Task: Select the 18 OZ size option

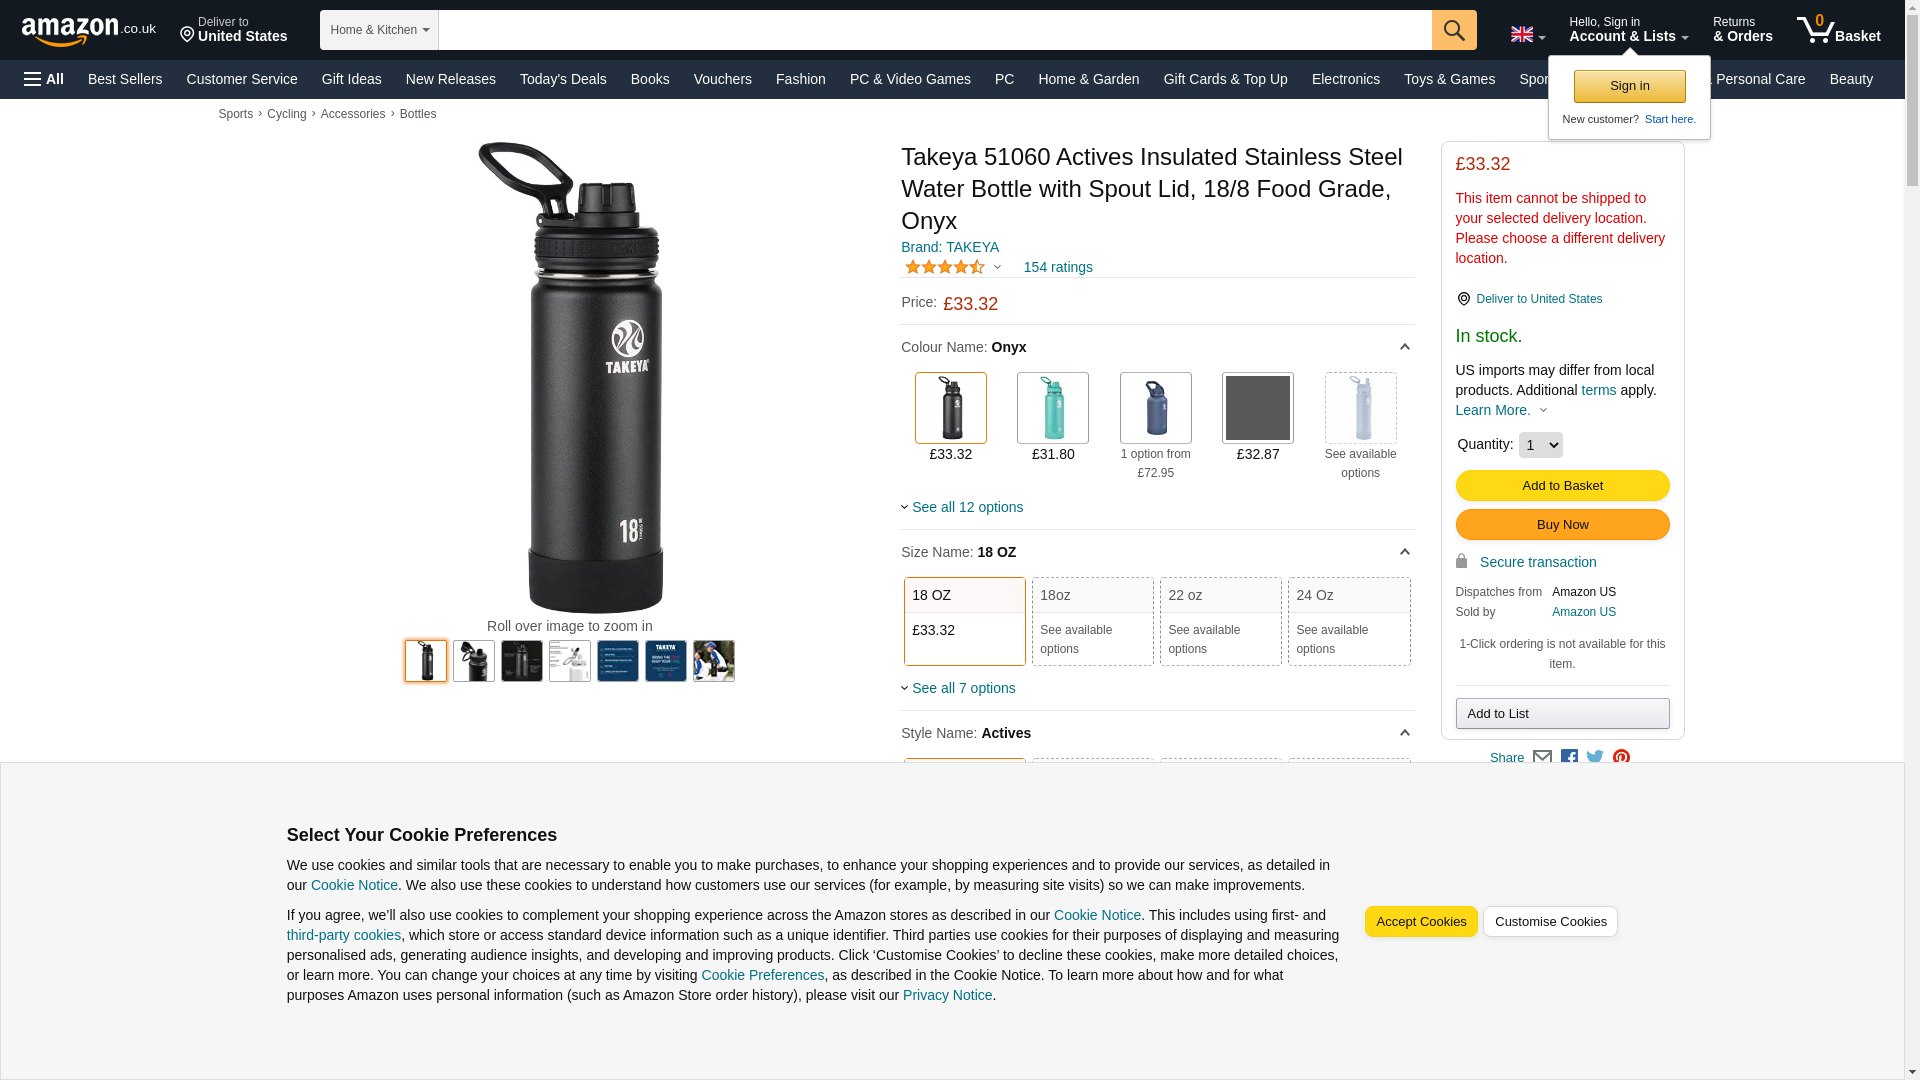Action: (964, 621)
